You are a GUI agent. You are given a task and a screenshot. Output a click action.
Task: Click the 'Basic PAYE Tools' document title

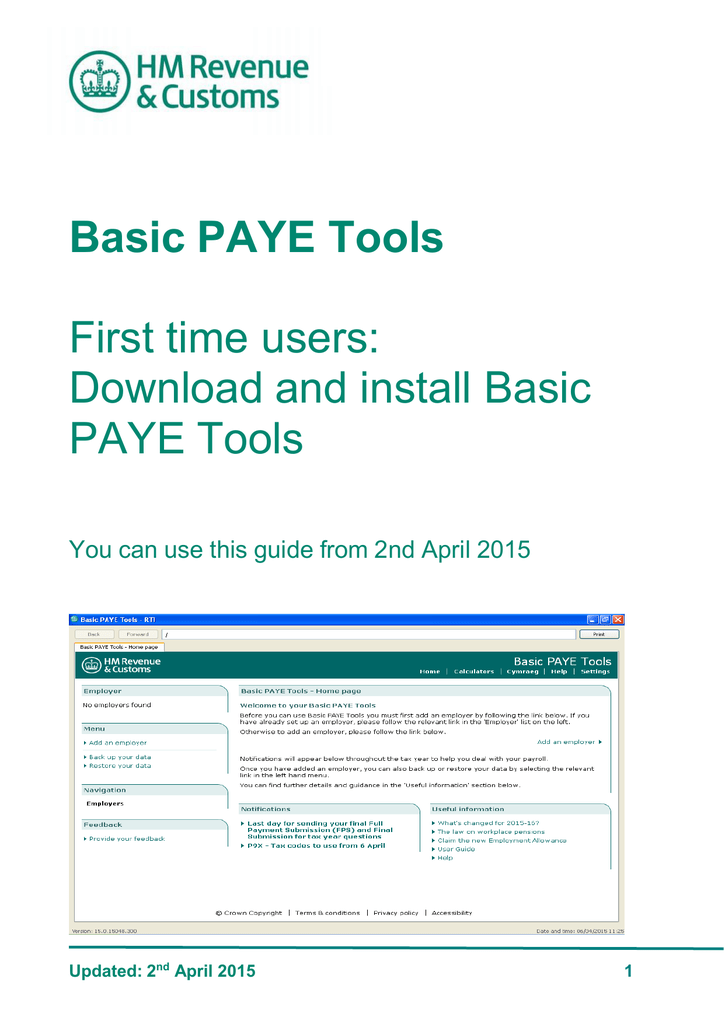[256, 236]
